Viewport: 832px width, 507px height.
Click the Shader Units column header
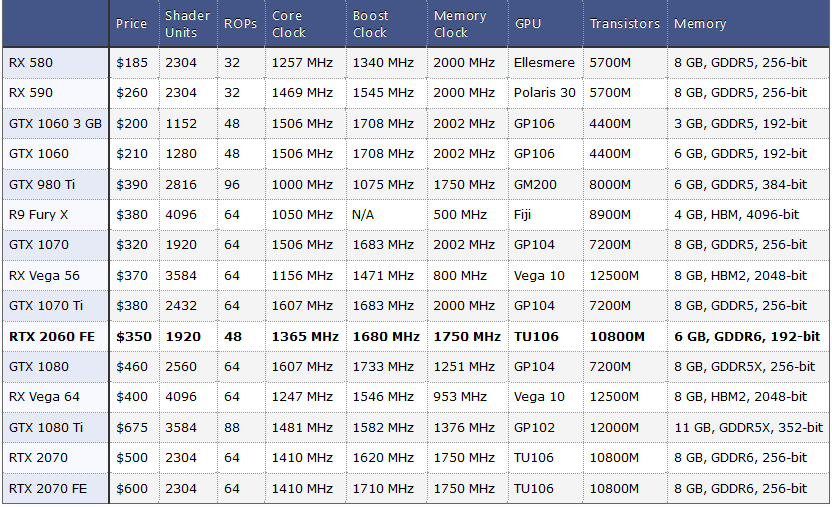click(187, 24)
